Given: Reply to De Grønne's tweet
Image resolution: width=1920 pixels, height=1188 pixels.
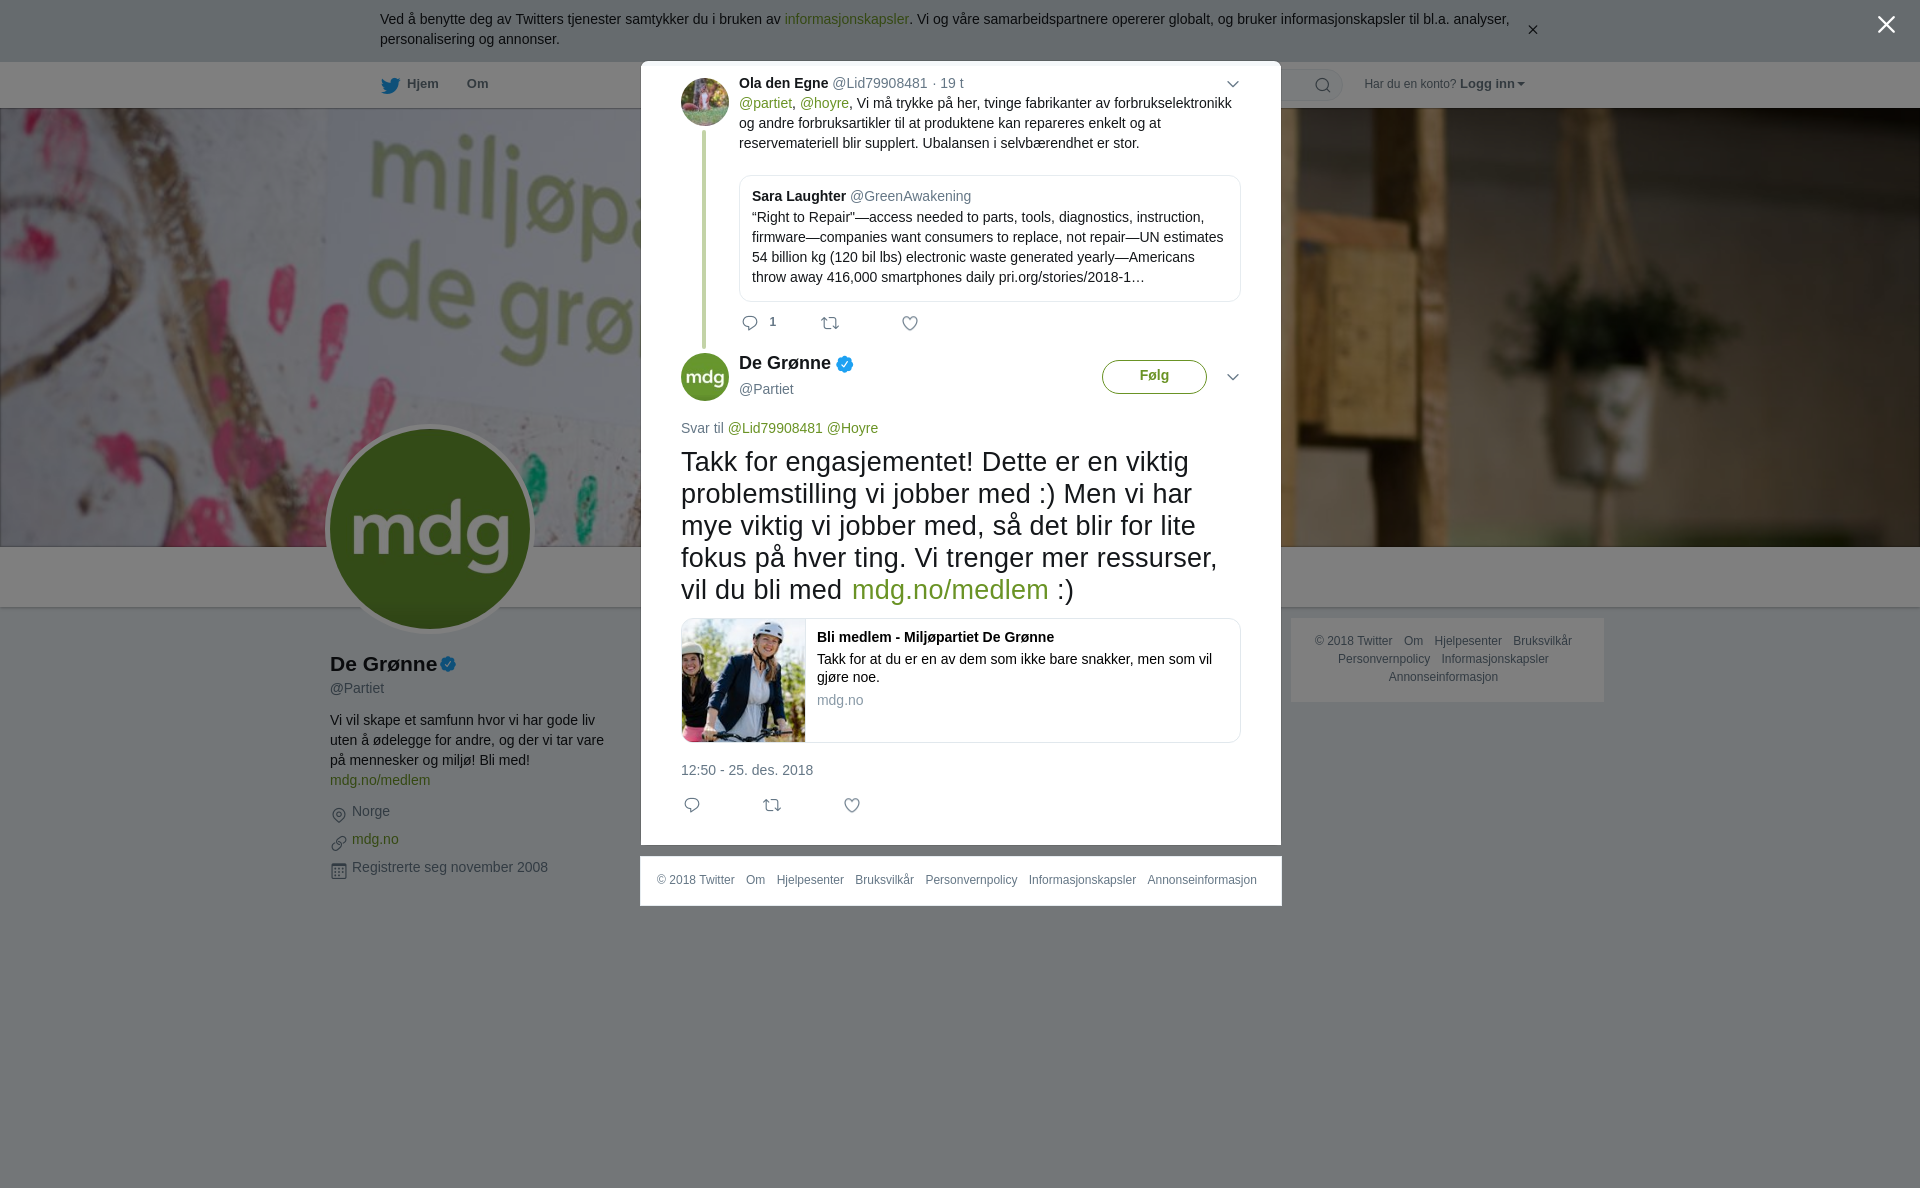Looking at the screenshot, I should click(x=692, y=805).
